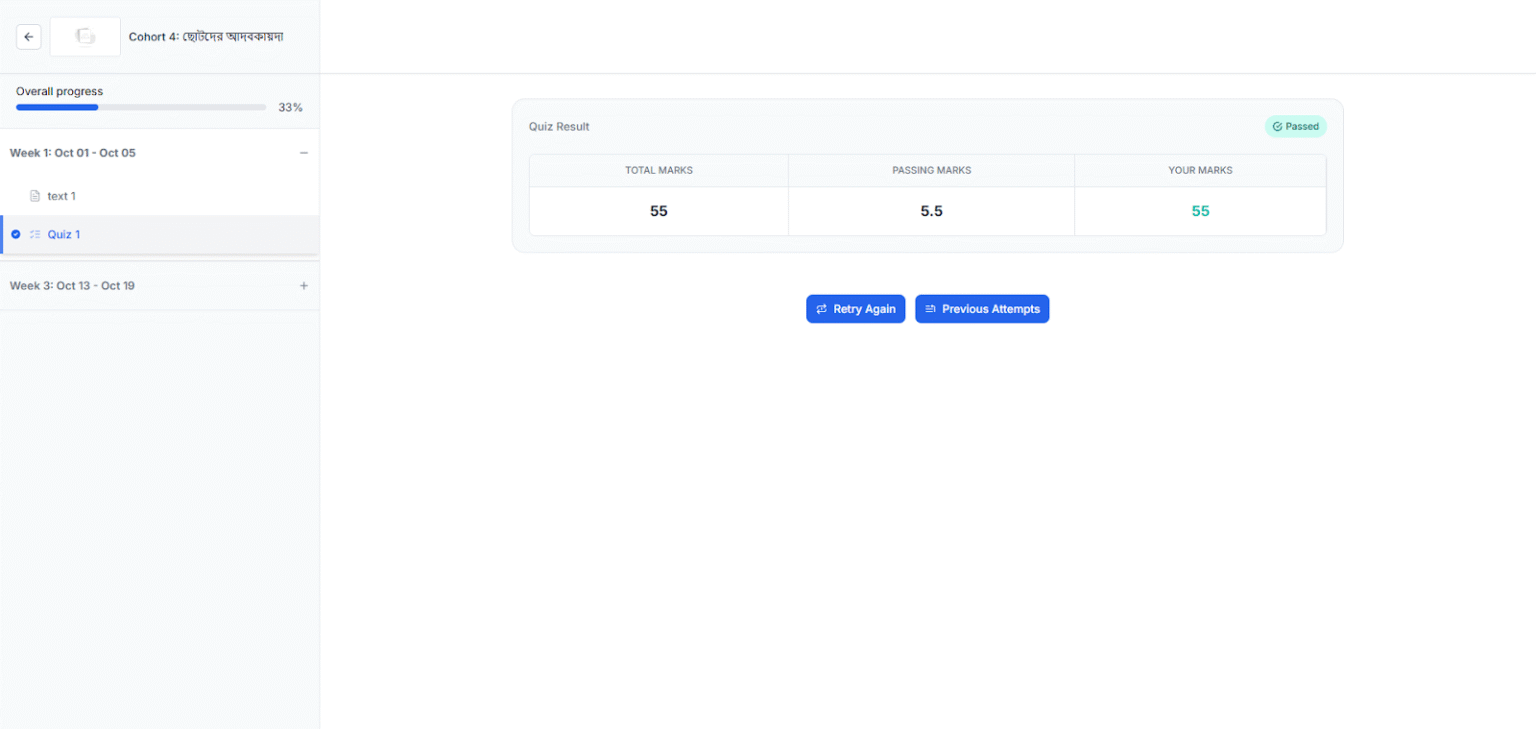Image resolution: width=1536 pixels, height=729 pixels.
Task: Click the Cohort 4 course title
Action: click(x=205, y=36)
